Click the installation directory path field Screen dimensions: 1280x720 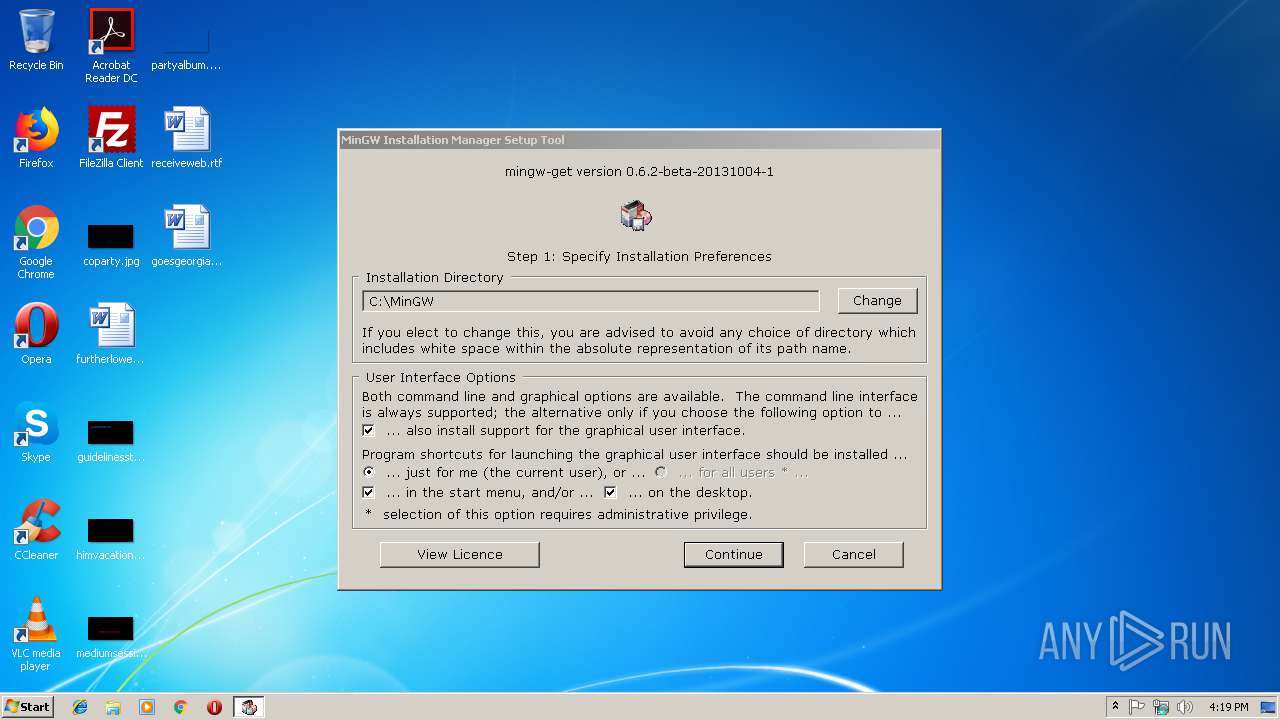(590, 301)
